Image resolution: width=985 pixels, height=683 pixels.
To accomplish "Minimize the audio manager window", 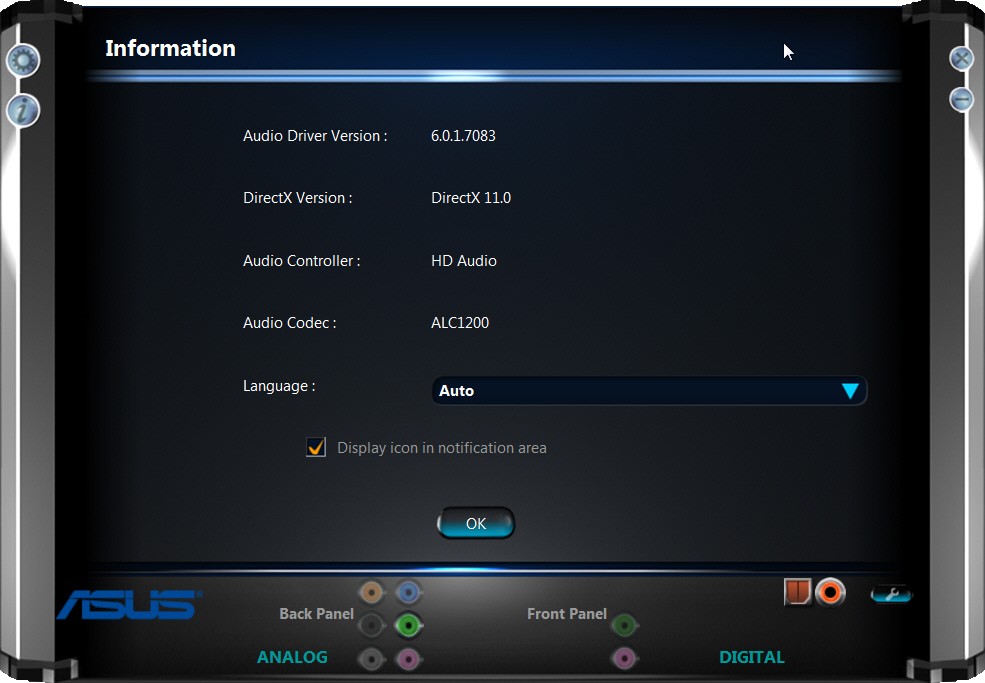I will click(x=961, y=99).
